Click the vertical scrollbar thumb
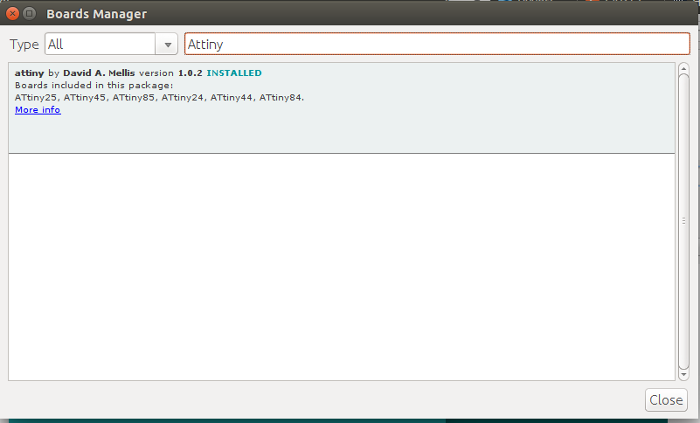 (x=683, y=221)
